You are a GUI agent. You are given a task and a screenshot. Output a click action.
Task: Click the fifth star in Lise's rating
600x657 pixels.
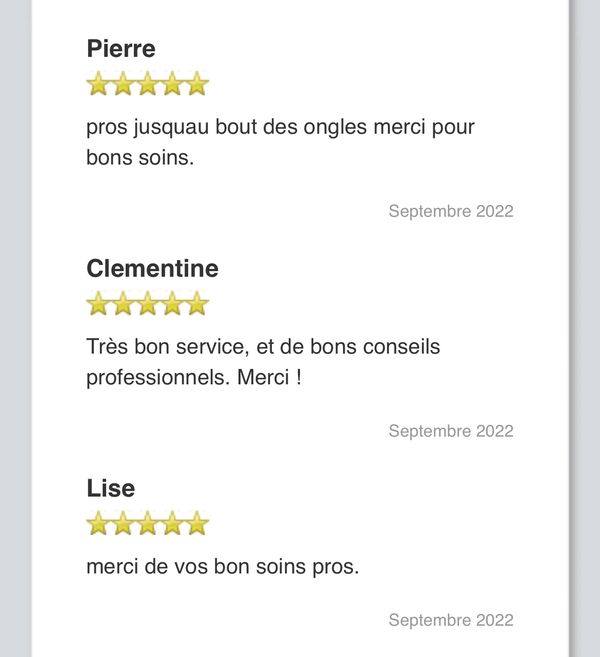[x=197, y=524]
